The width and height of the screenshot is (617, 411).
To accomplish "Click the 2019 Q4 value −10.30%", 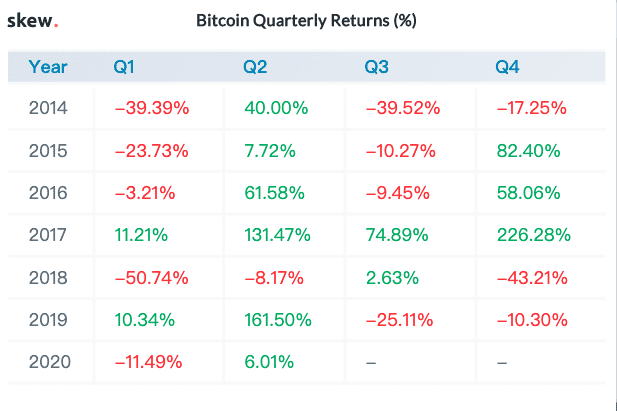I will 532,320.
